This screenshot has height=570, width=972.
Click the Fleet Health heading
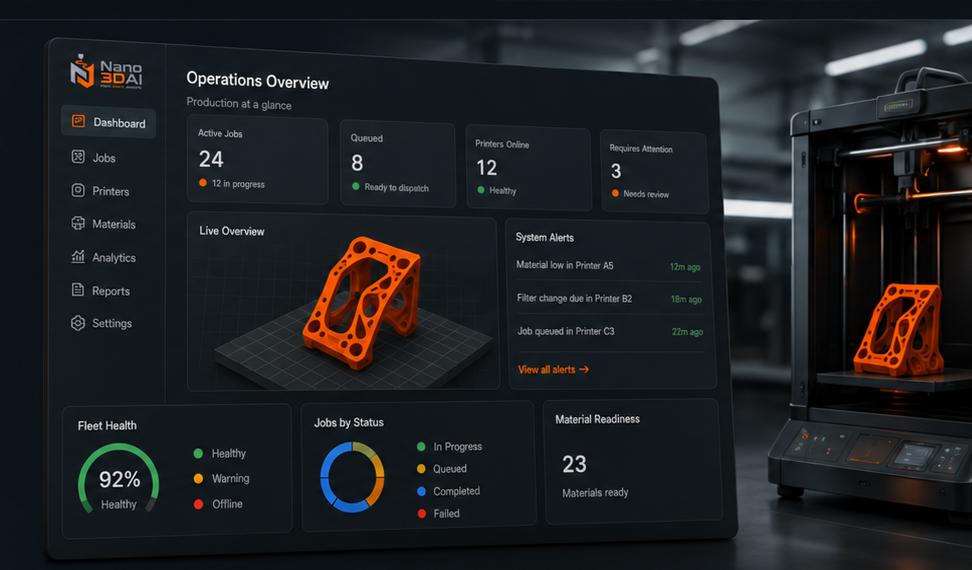[x=107, y=426]
